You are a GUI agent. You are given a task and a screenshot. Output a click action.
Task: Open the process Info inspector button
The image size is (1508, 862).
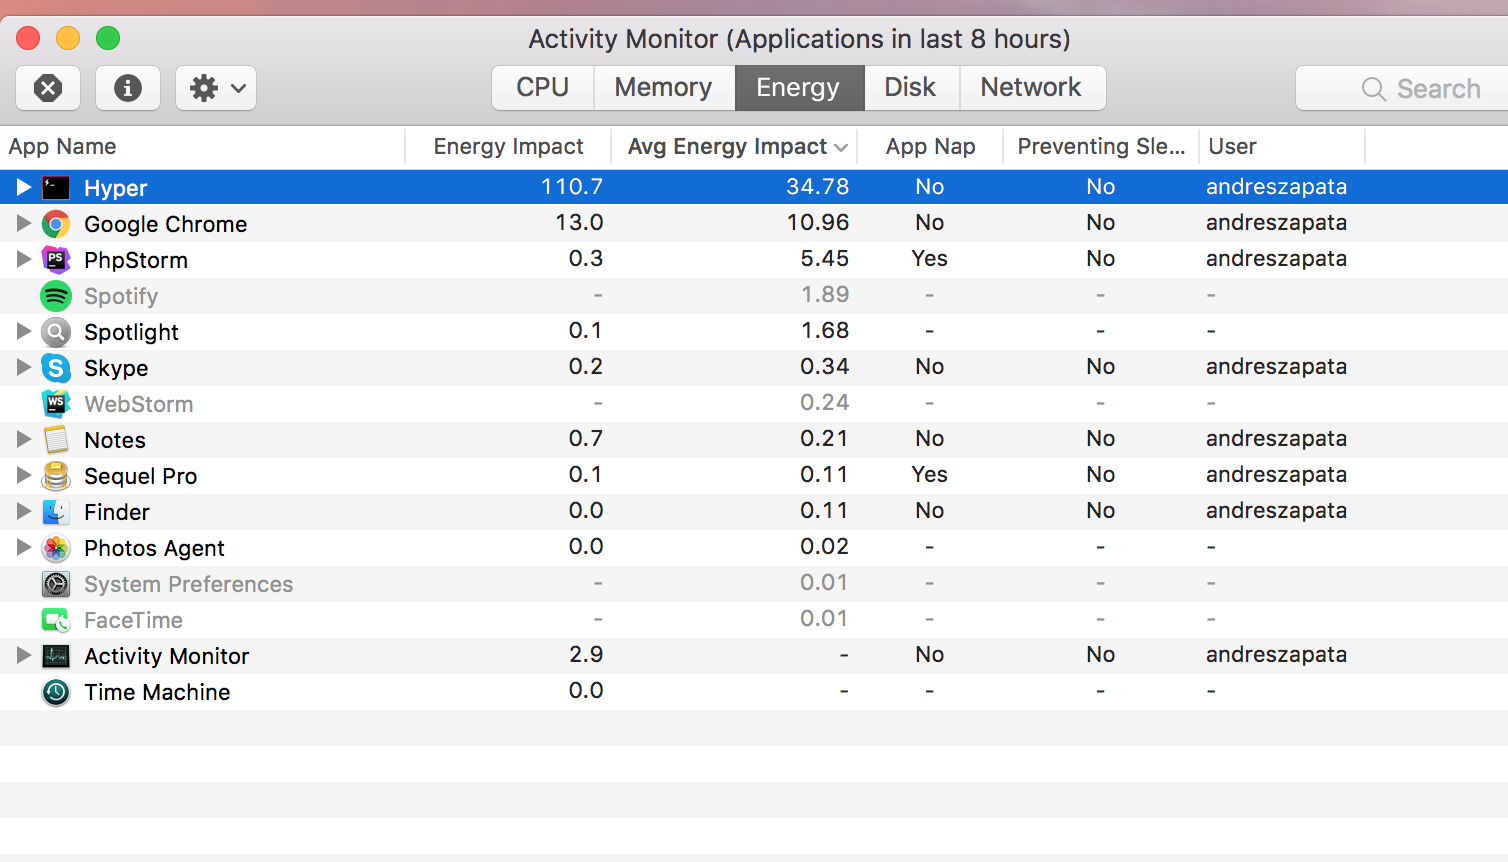tap(127, 88)
